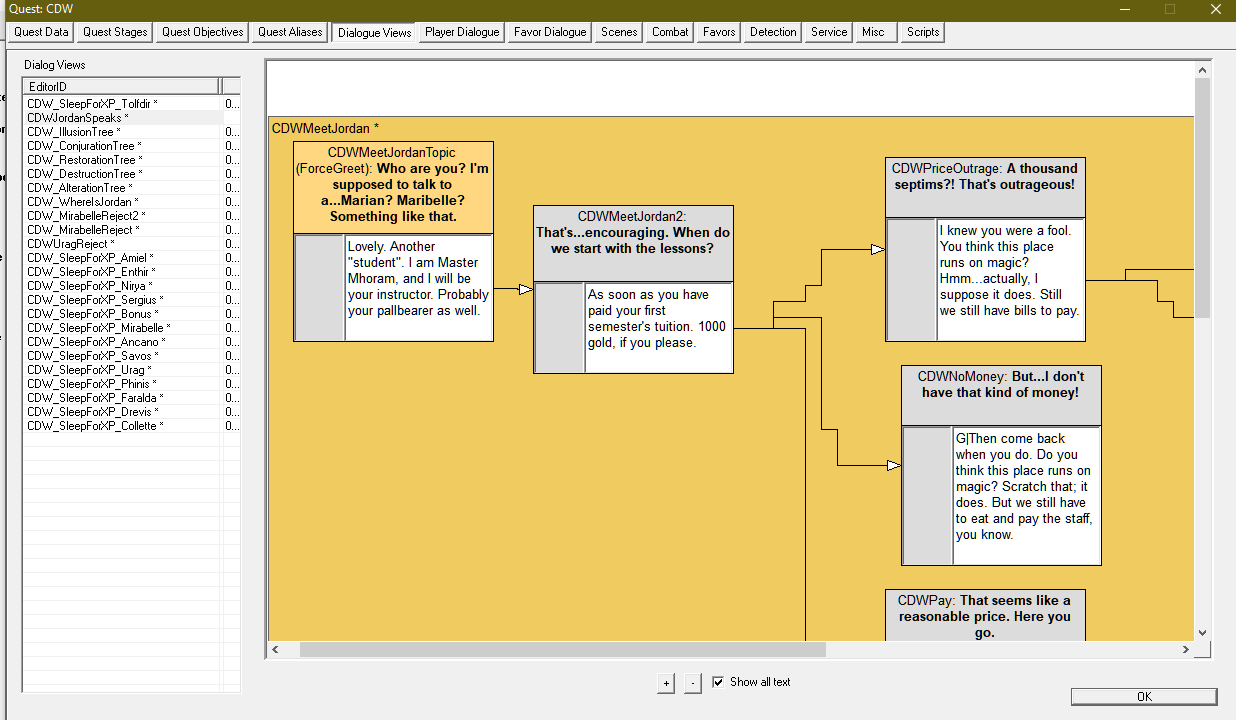The height and width of the screenshot is (720, 1236).
Task: Click the CDWMeetJordanTopic dialogue node header
Action: tap(393, 187)
